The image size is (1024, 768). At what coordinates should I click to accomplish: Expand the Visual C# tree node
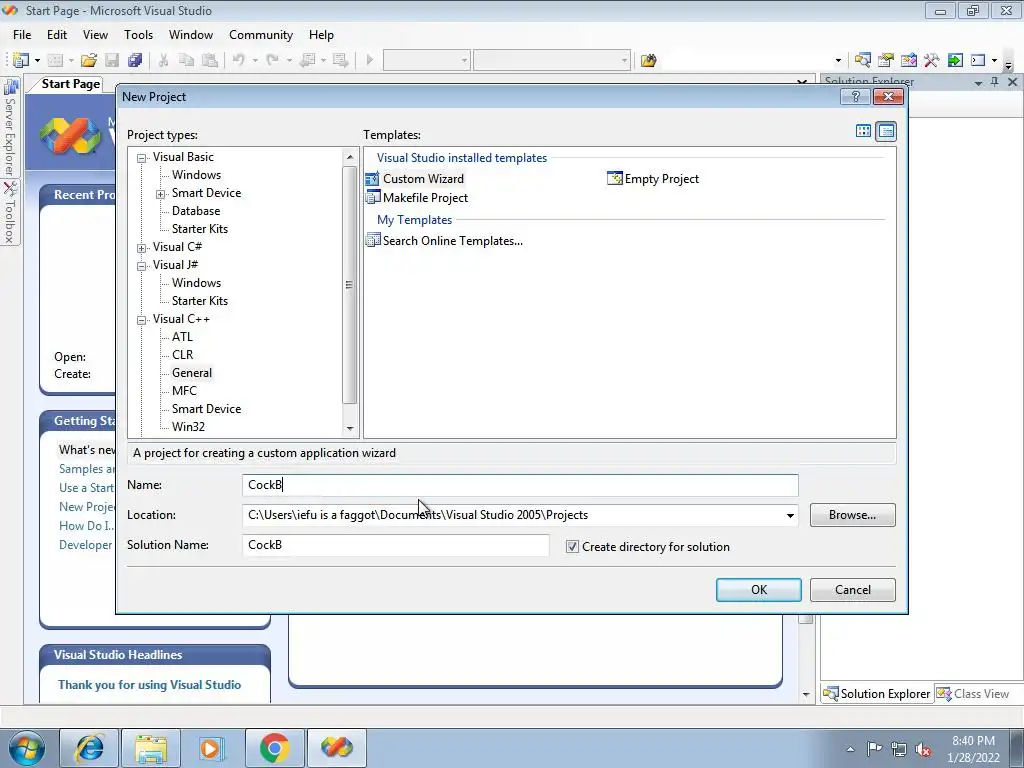click(141, 248)
